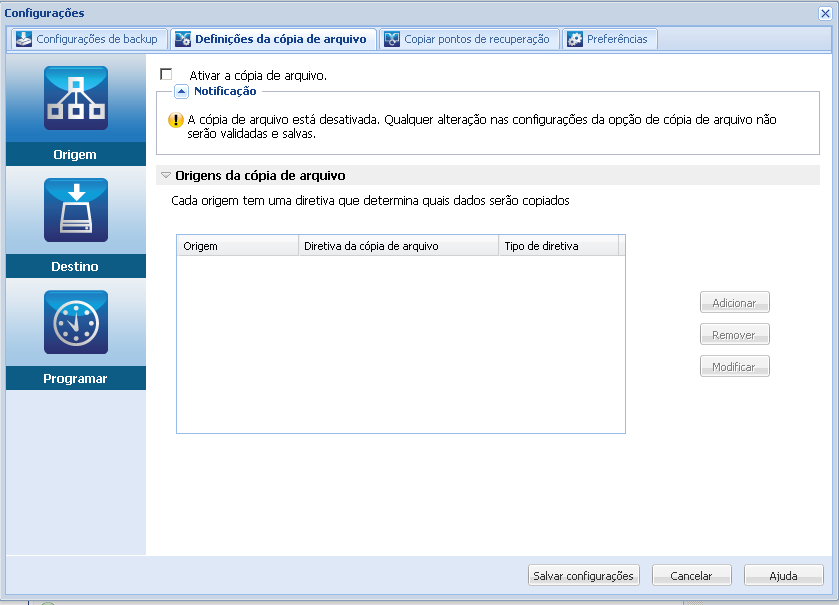The image size is (839, 605).
Task: Click the copy recovery points tab icon
Action: (x=392, y=39)
